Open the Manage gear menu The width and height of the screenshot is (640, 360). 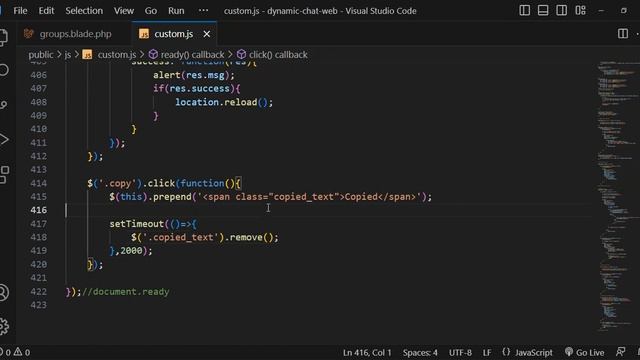click(3, 326)
